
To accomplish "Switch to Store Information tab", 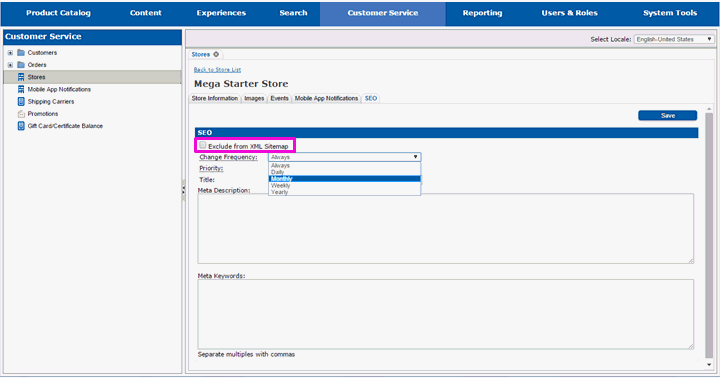I will point(214,98).
